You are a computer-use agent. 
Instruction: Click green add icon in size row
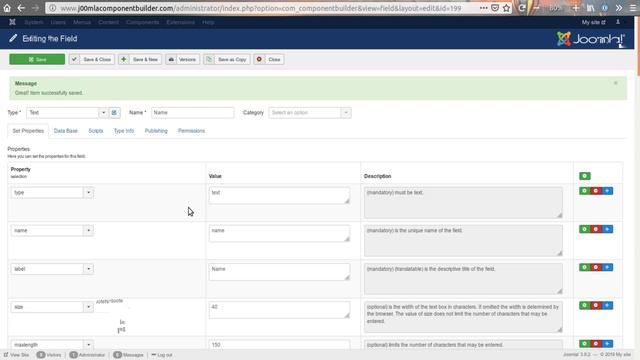pos(584,306)
